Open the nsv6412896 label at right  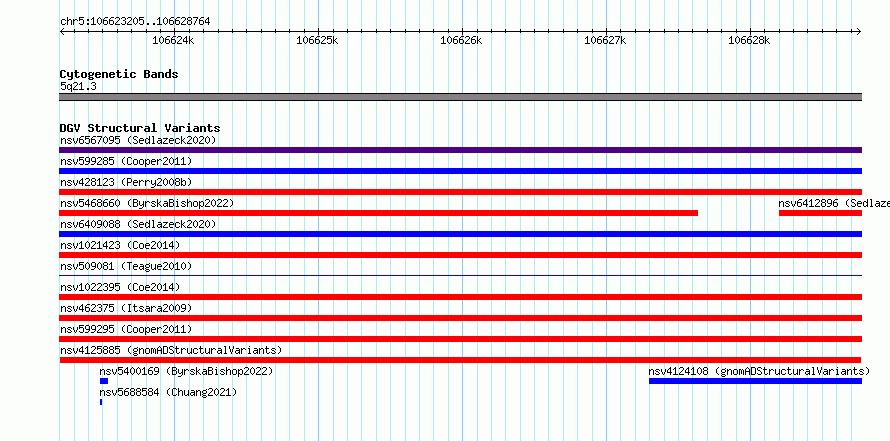[x=834, y=203]
